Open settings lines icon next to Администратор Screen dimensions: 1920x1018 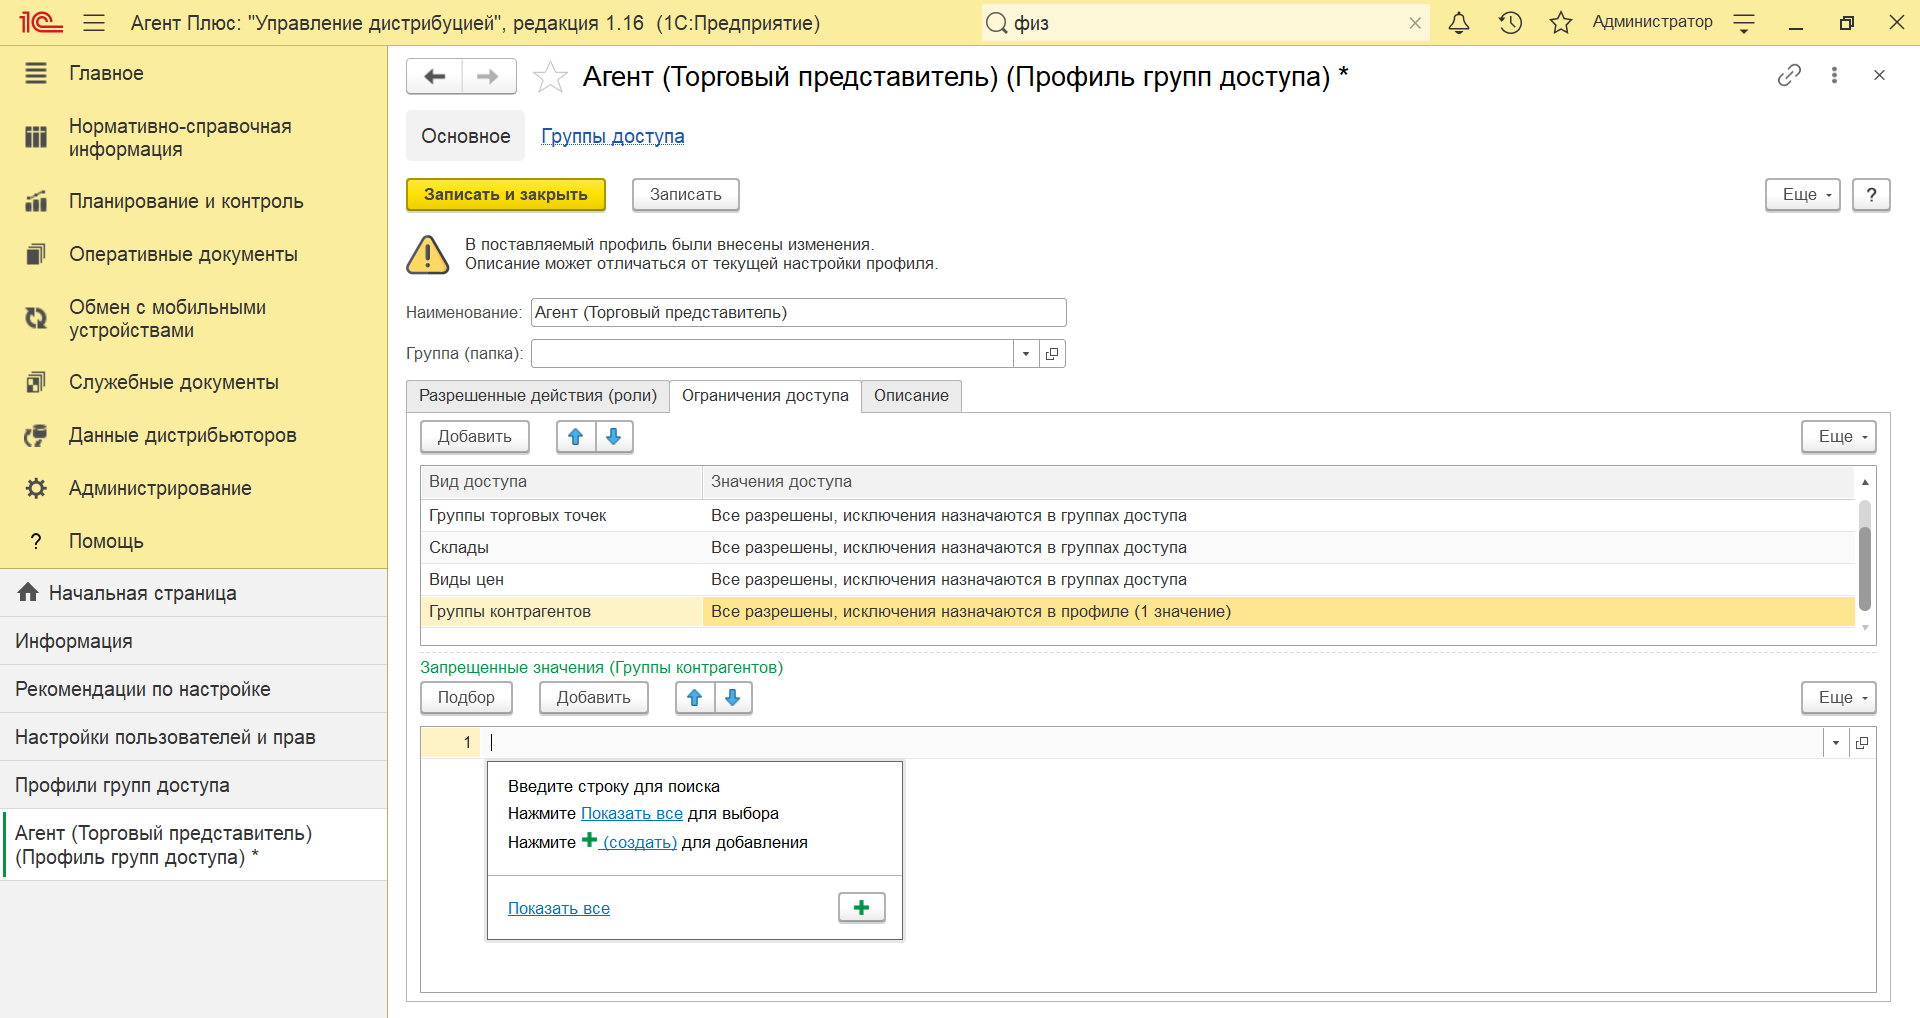pyautogui.click(x=1744, y=23)
